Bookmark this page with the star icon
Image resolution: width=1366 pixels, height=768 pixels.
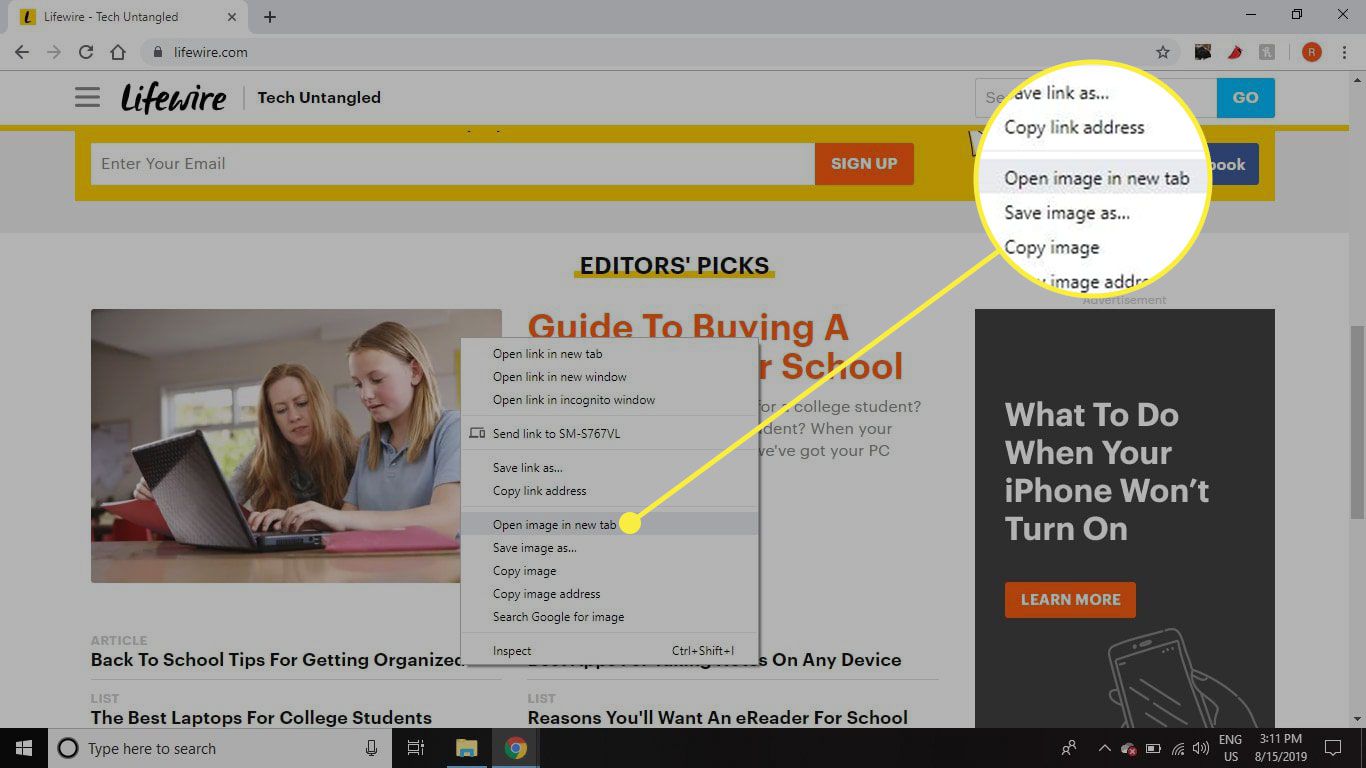tap(1163, 52)
